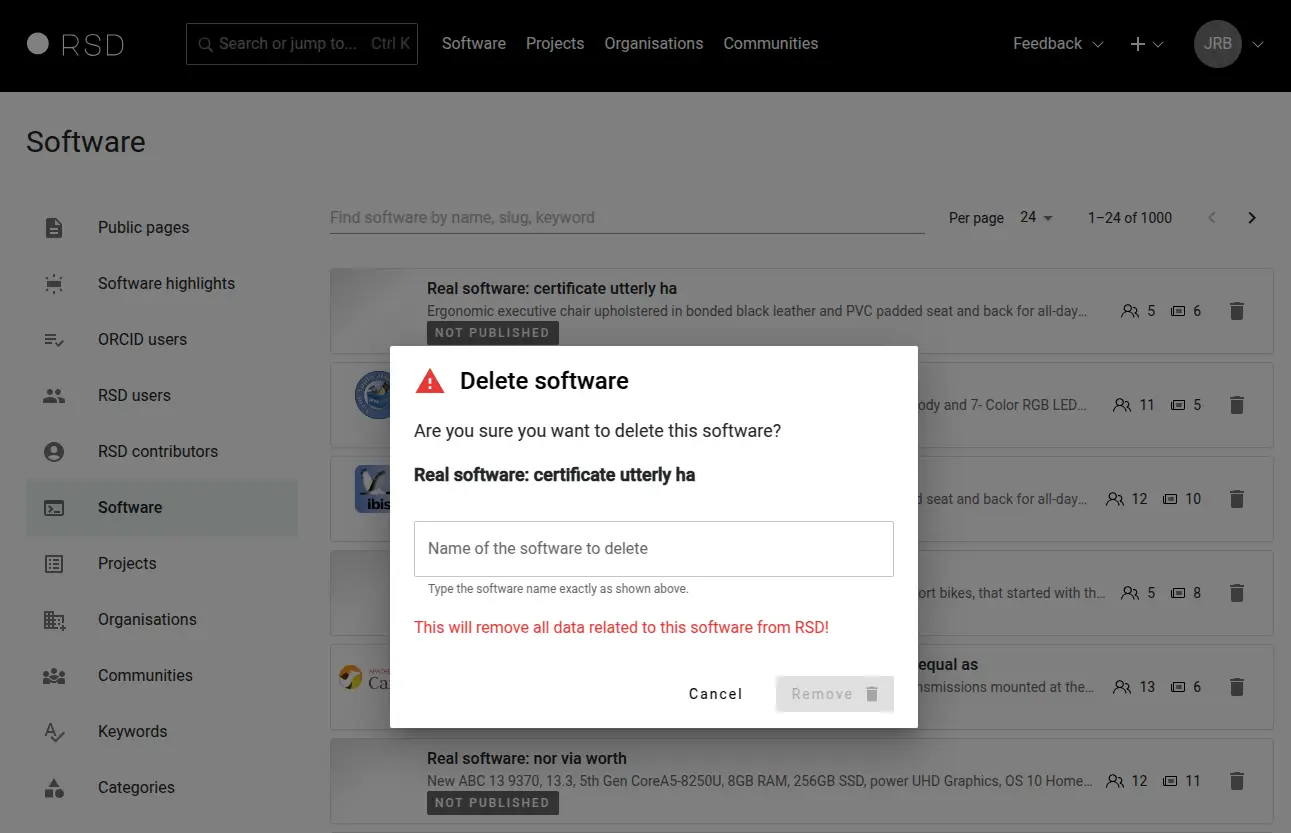Click the Categories sidebar icon
Image resolution: width=1291 pixels, height=833 pixels.
pos(53,787)
